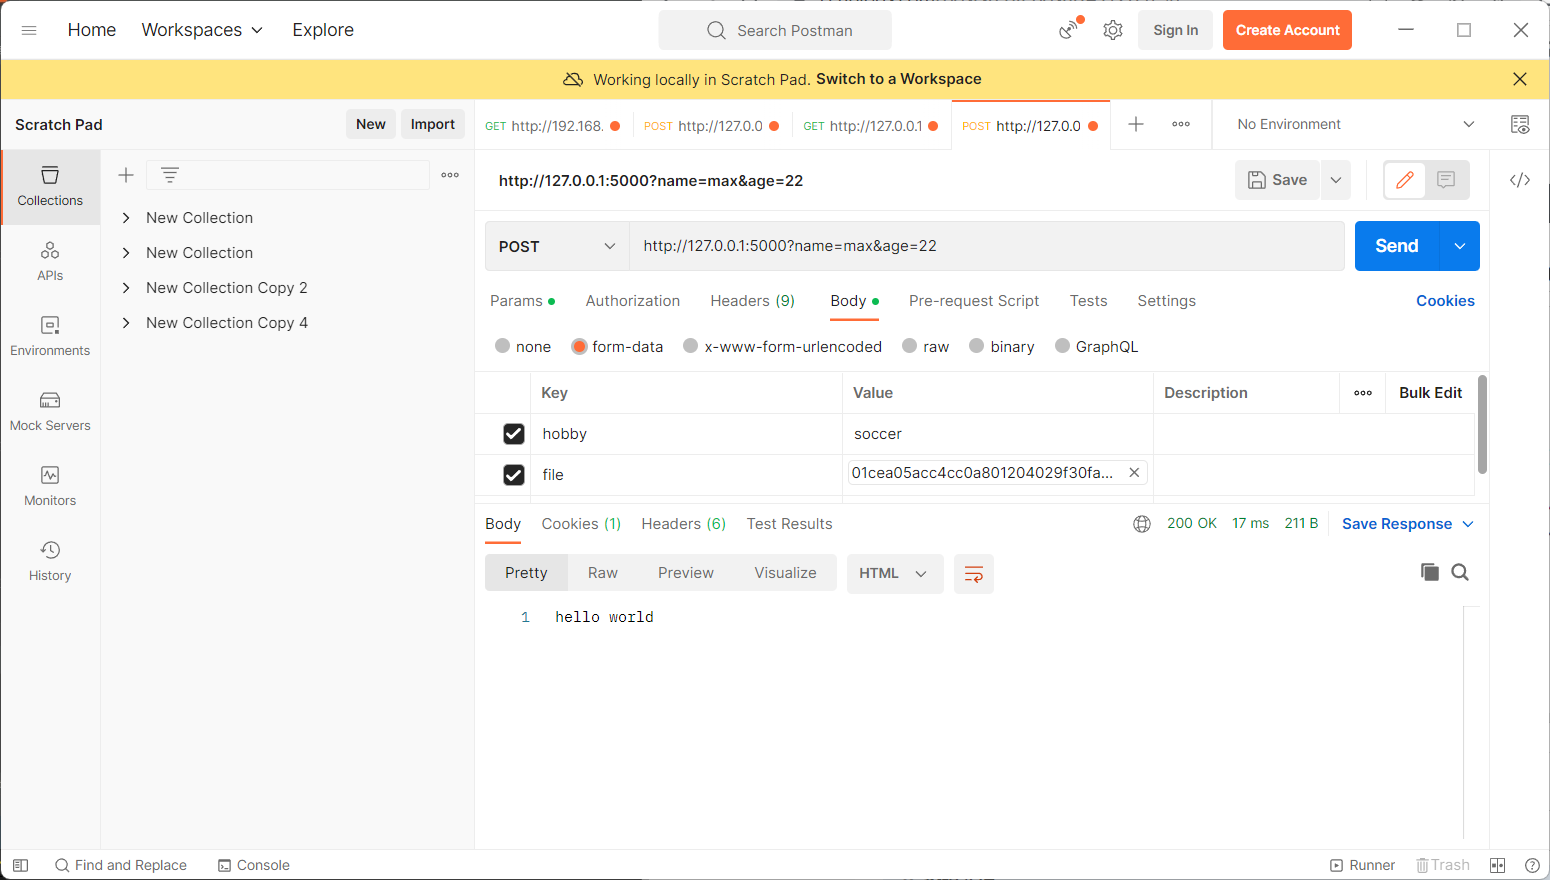The height and width of the screenshot is (880, 1550).
Task: Open tab options three-dot menu
Action: point(1181,124)
